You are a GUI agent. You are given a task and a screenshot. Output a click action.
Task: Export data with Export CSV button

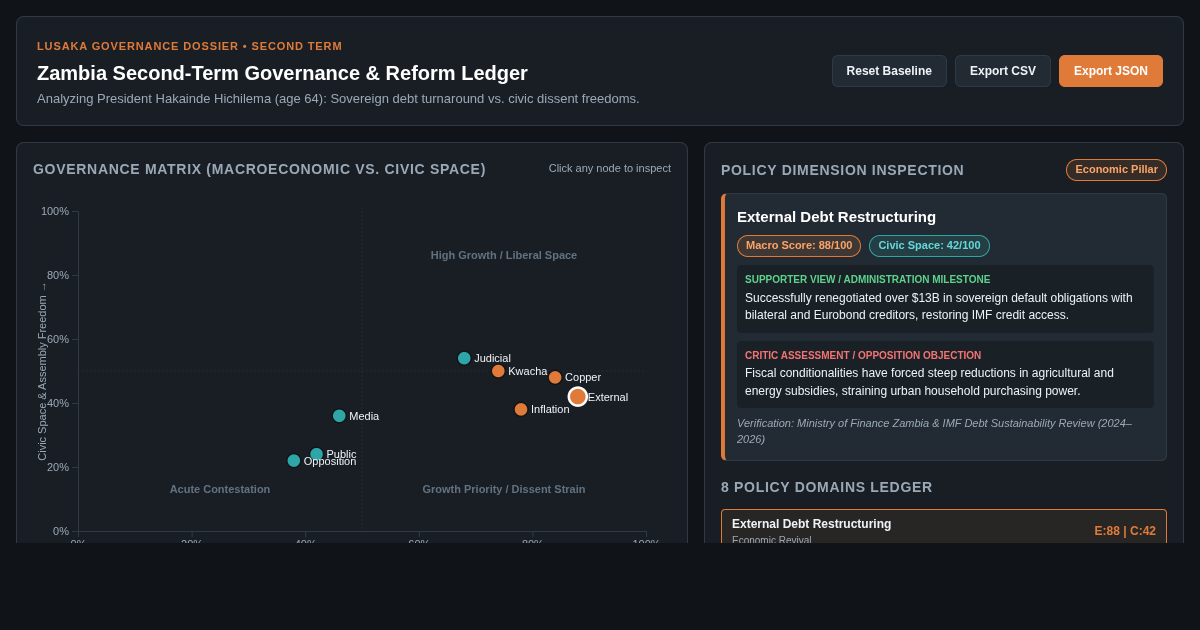(1003, 71)
